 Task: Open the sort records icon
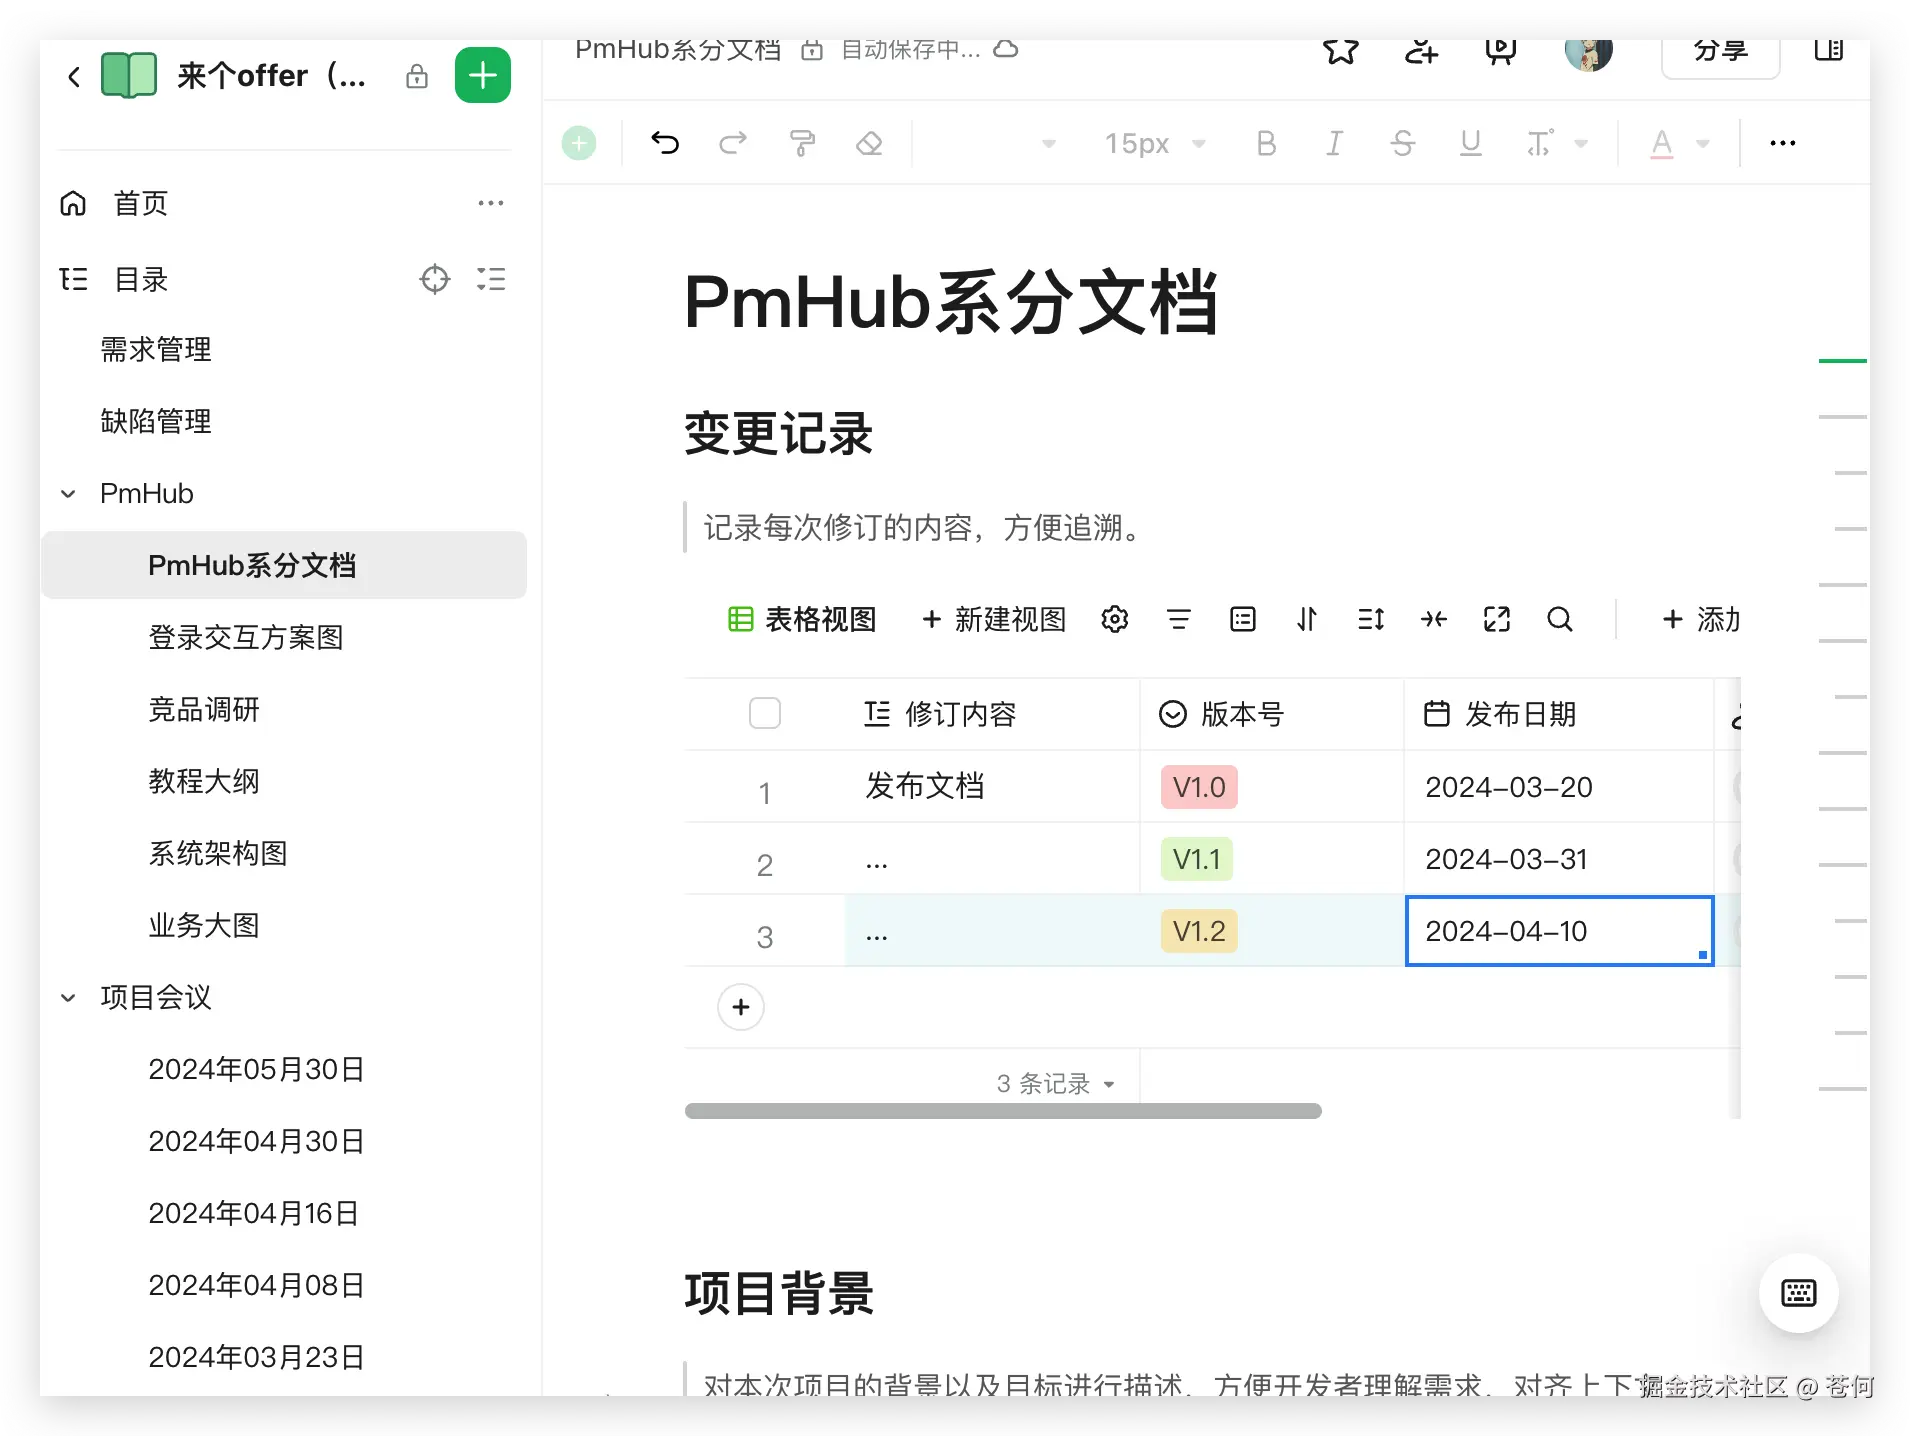(x=1307, y=620)
